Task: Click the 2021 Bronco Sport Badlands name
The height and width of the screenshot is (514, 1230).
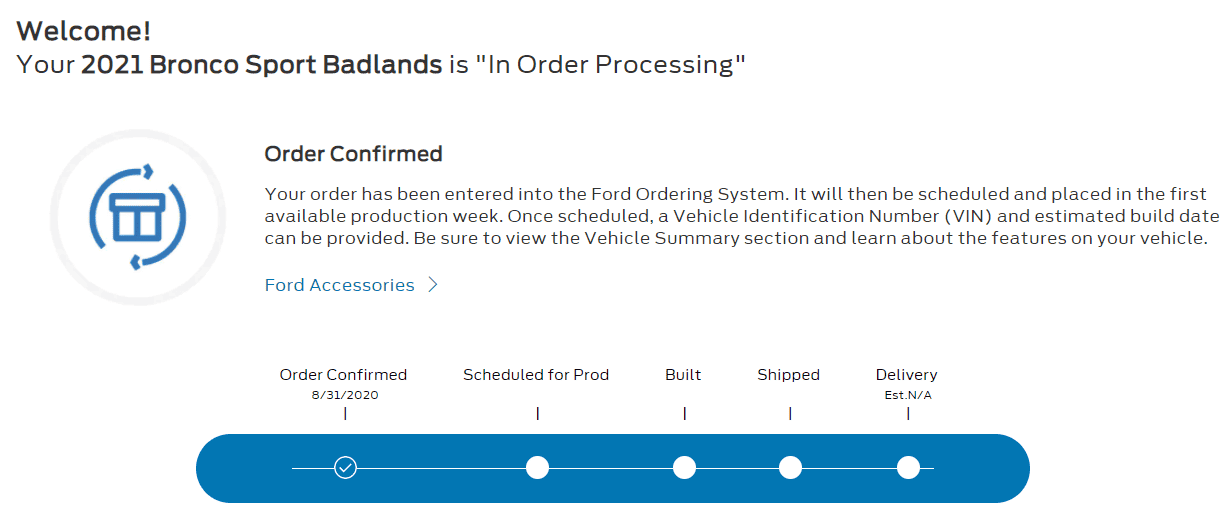Action: coord(261,65)
